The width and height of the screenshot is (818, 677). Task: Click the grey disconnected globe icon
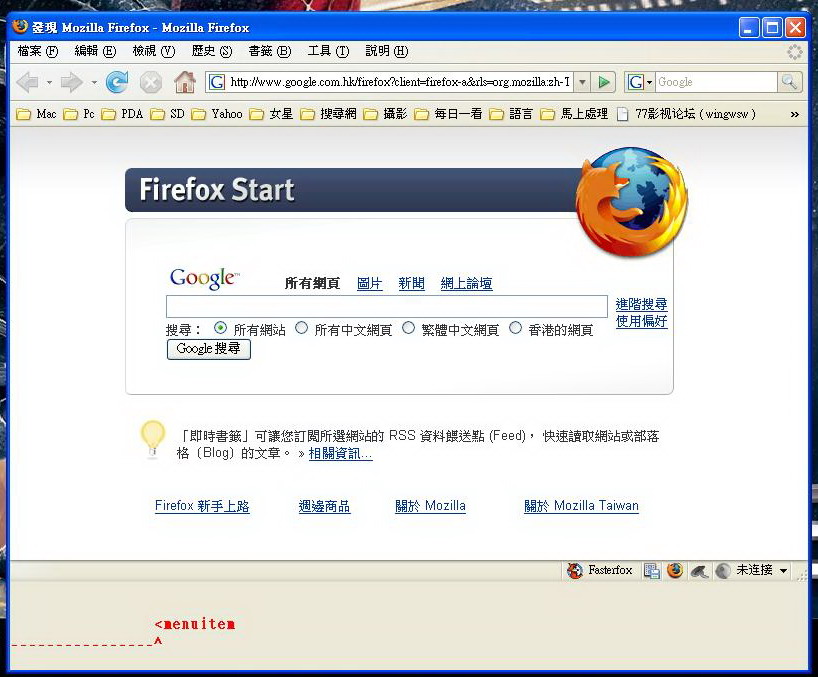click(723, 571)
